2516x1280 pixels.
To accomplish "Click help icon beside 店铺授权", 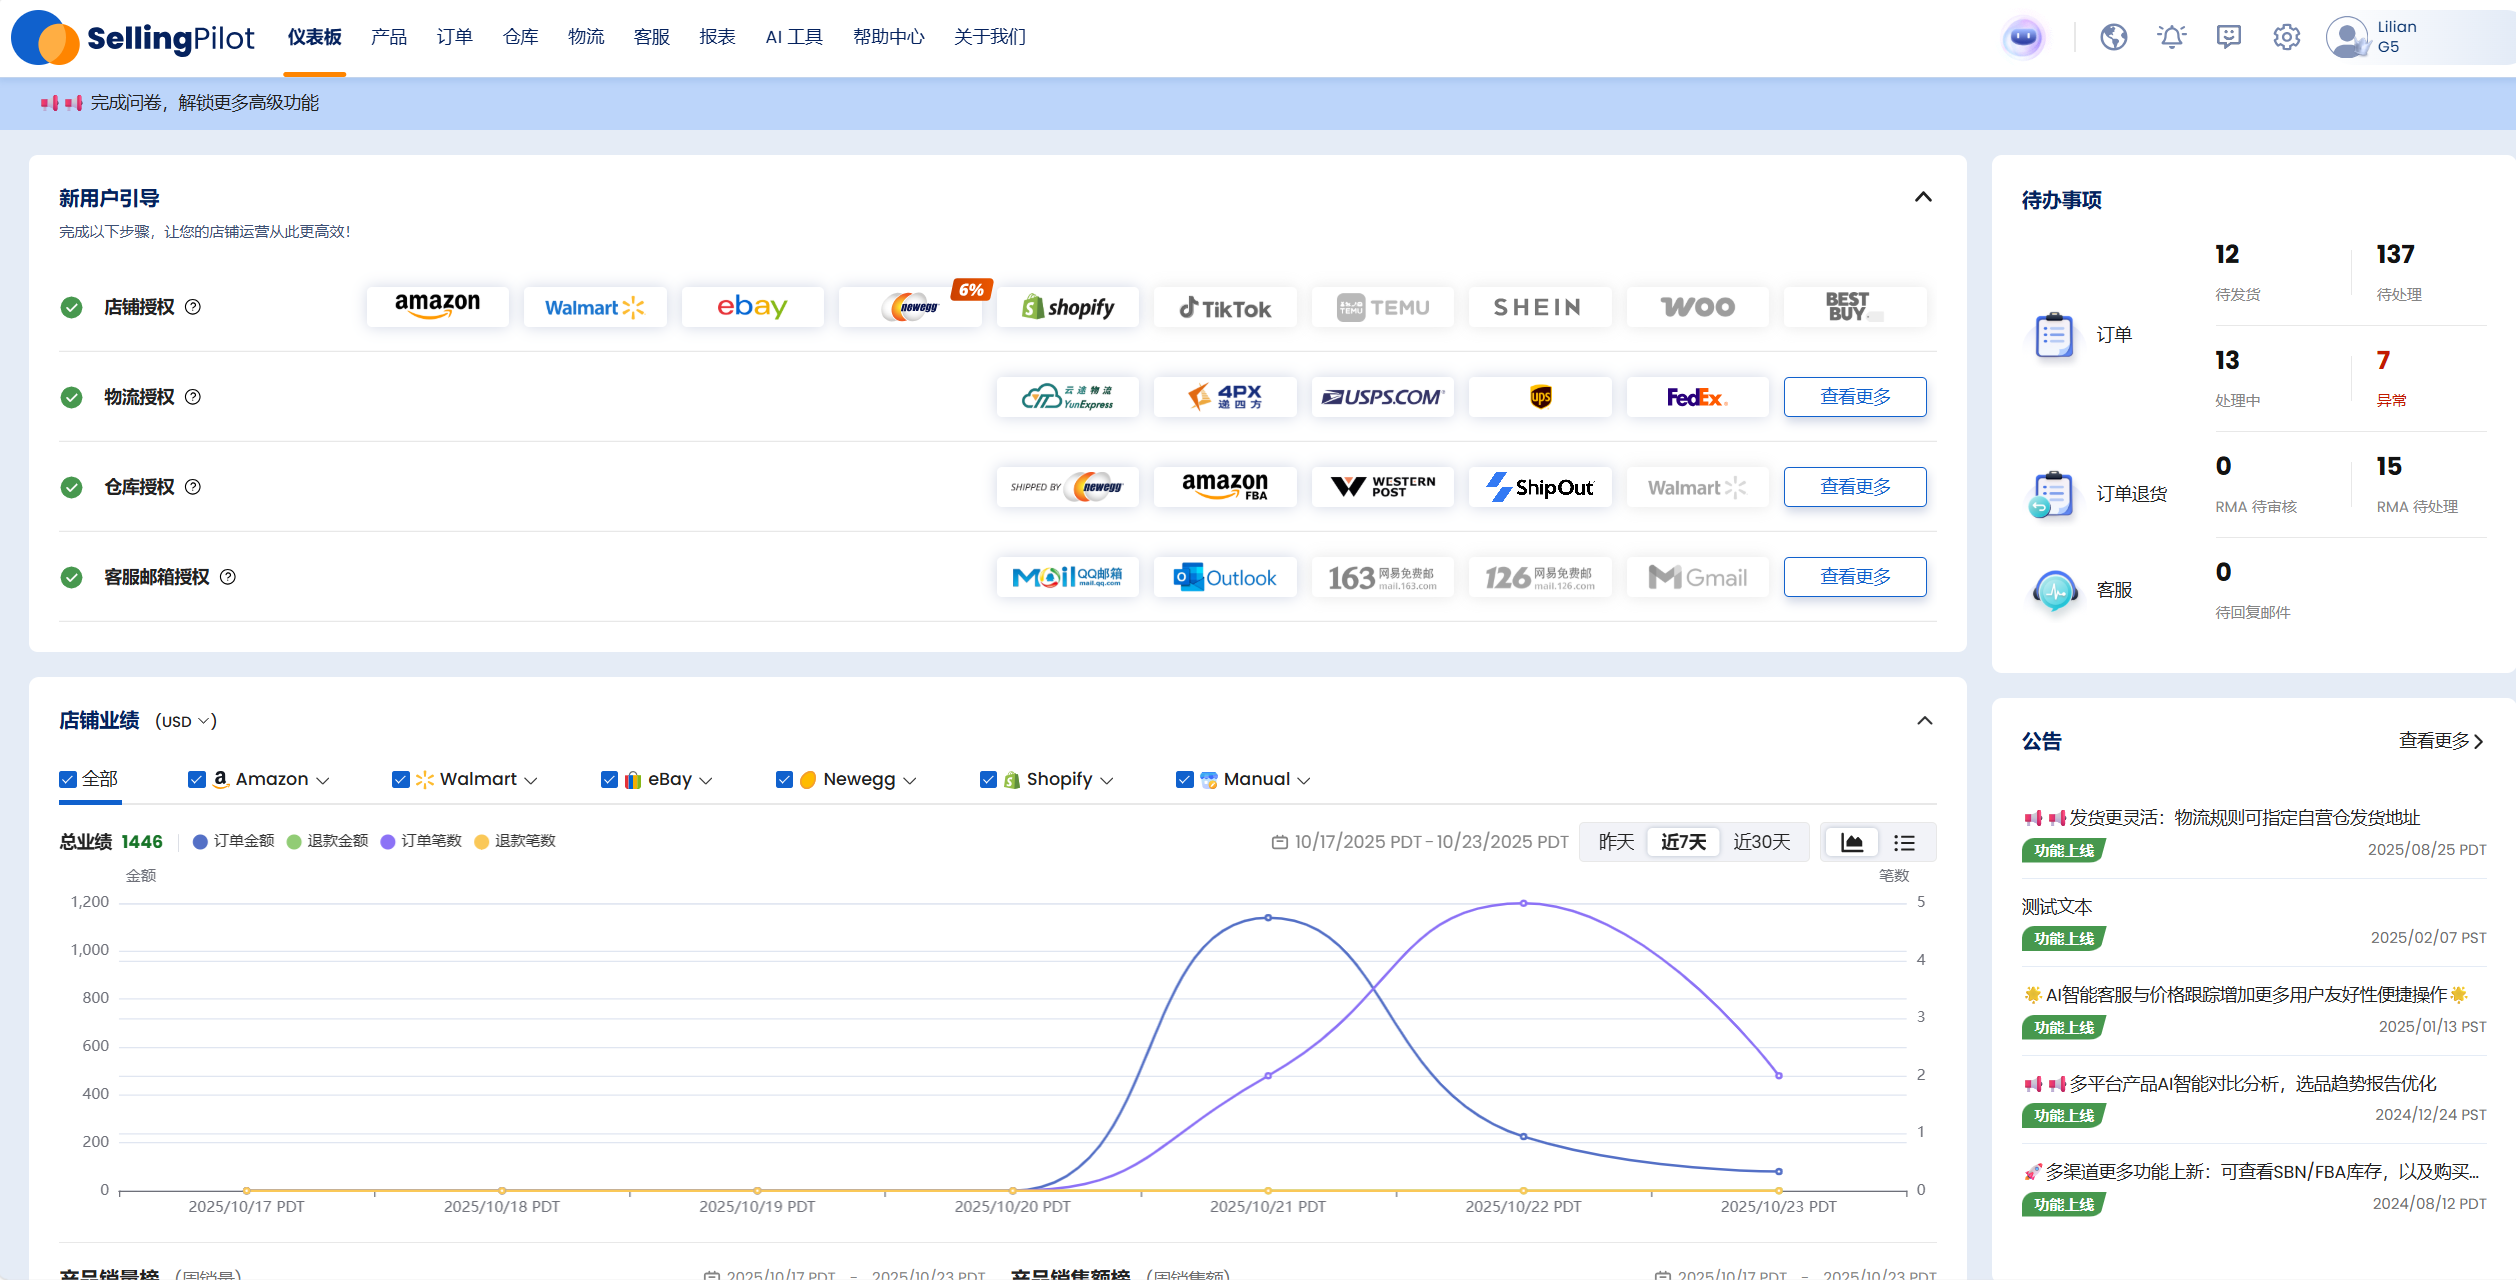I will pyautogui.click(x=193, y=307).
